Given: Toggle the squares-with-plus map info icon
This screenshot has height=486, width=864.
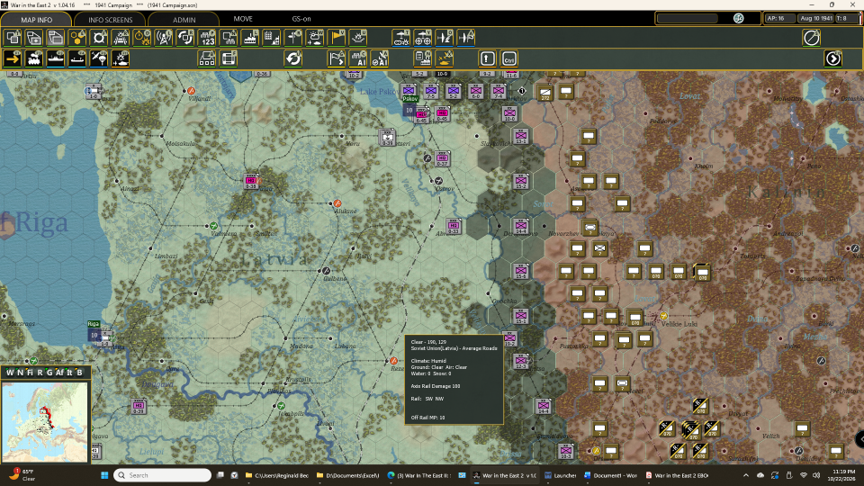Looking at the screenshot, I should click(x=34, y=38).
